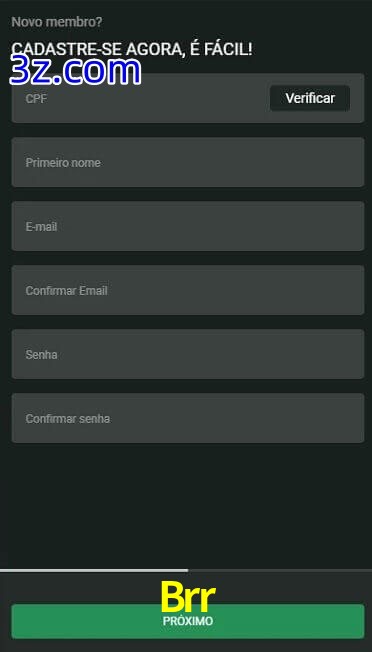Focus the CPF input field
This screenshot has width=372, height=652.
[141, 98]
